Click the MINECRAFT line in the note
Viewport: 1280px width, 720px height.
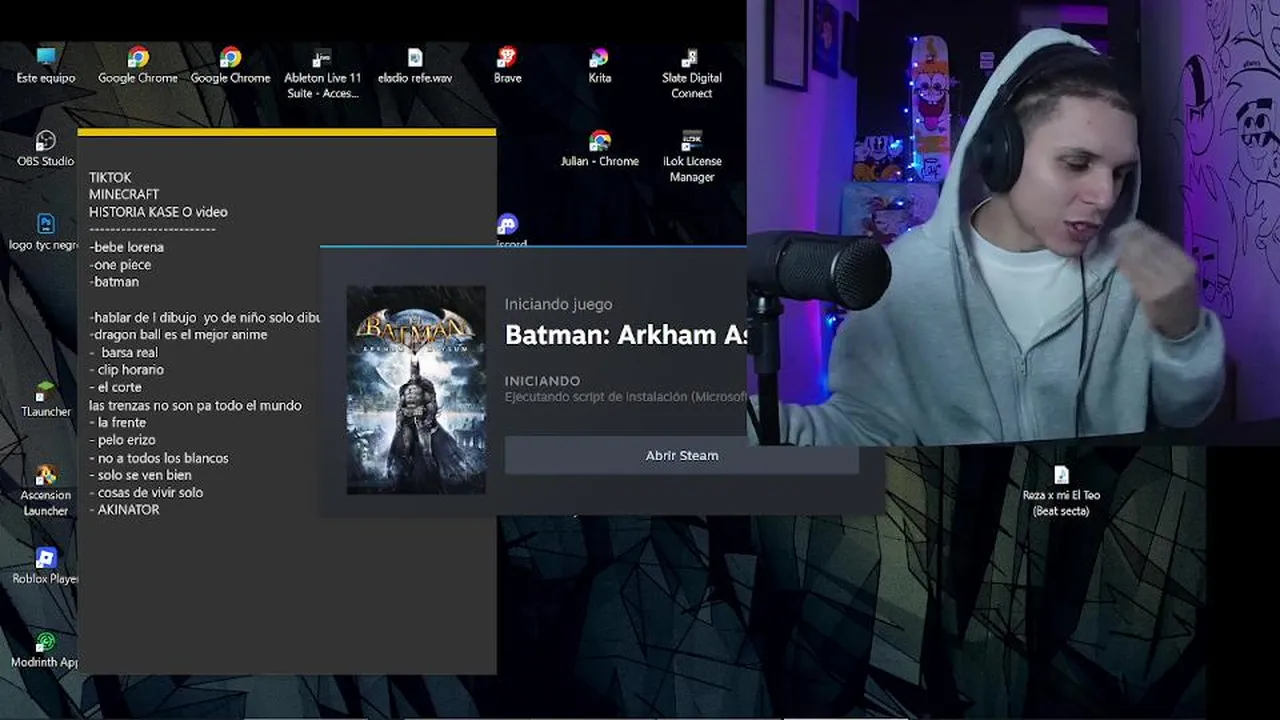(124, 194)
